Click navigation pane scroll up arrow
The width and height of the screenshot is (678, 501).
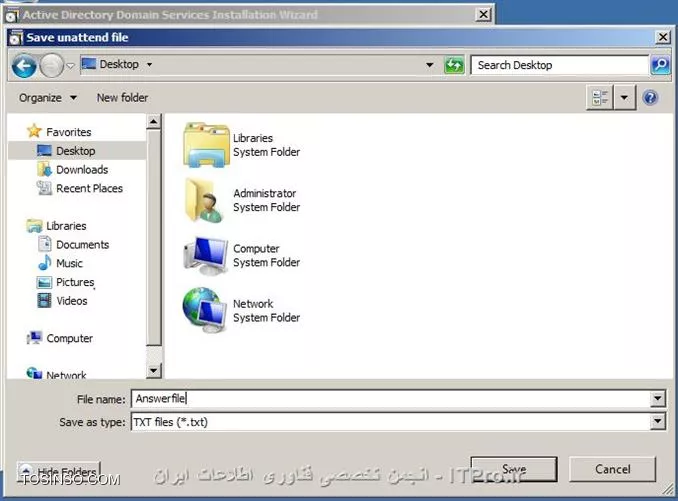[x=154, y=122]
